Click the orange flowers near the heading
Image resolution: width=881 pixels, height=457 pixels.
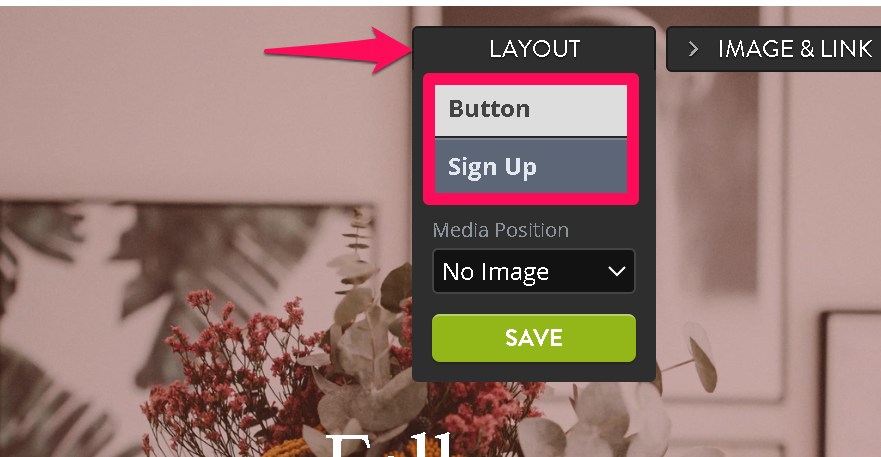pyautogui.click(x=292, y=449)
